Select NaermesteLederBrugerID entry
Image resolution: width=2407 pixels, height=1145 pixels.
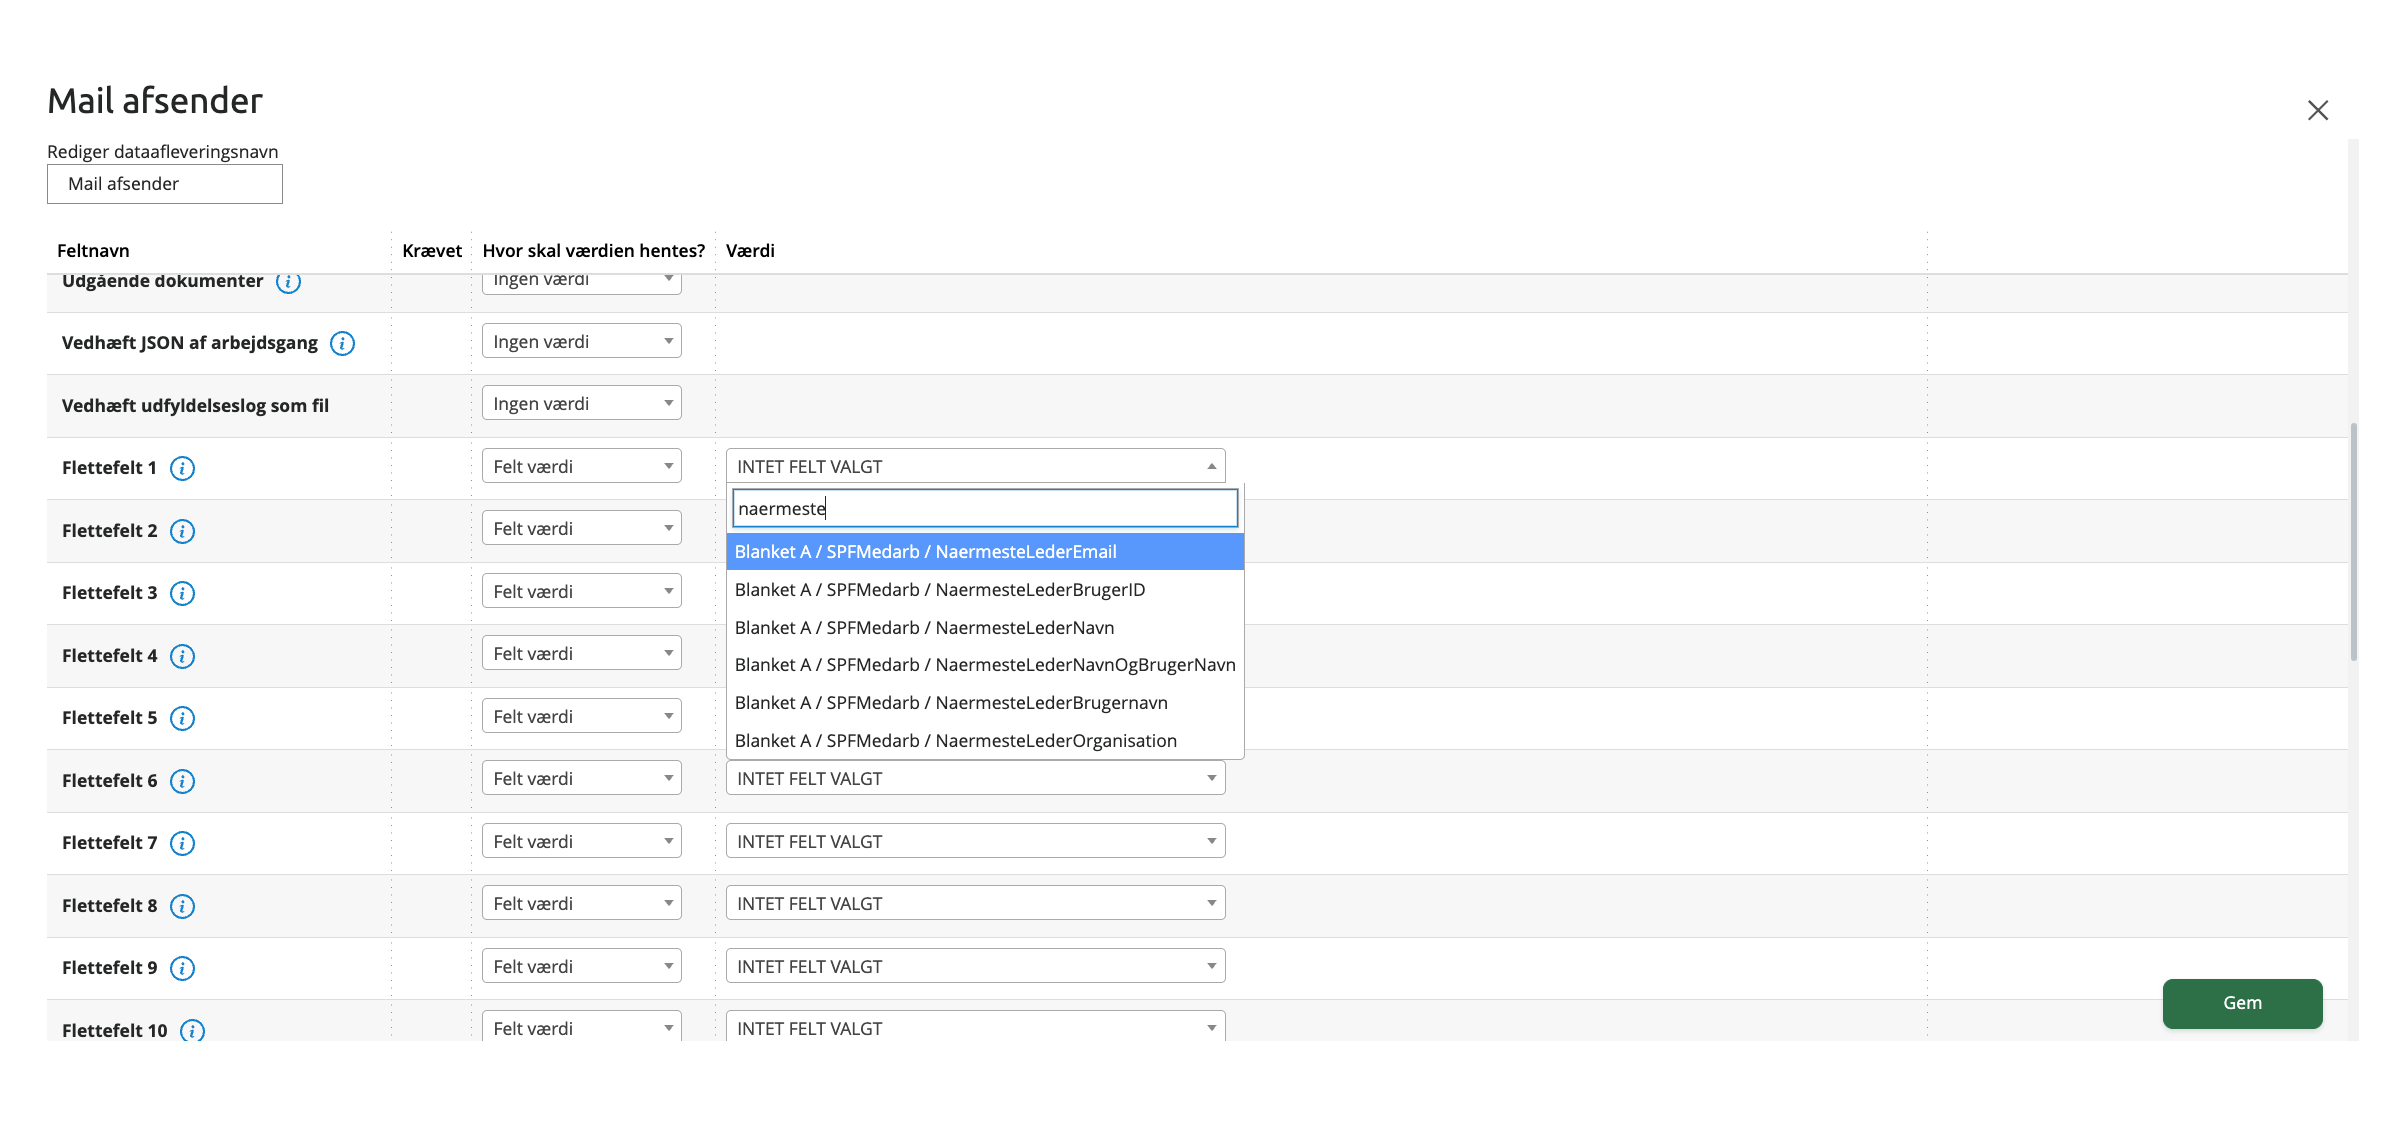[985, 589]
